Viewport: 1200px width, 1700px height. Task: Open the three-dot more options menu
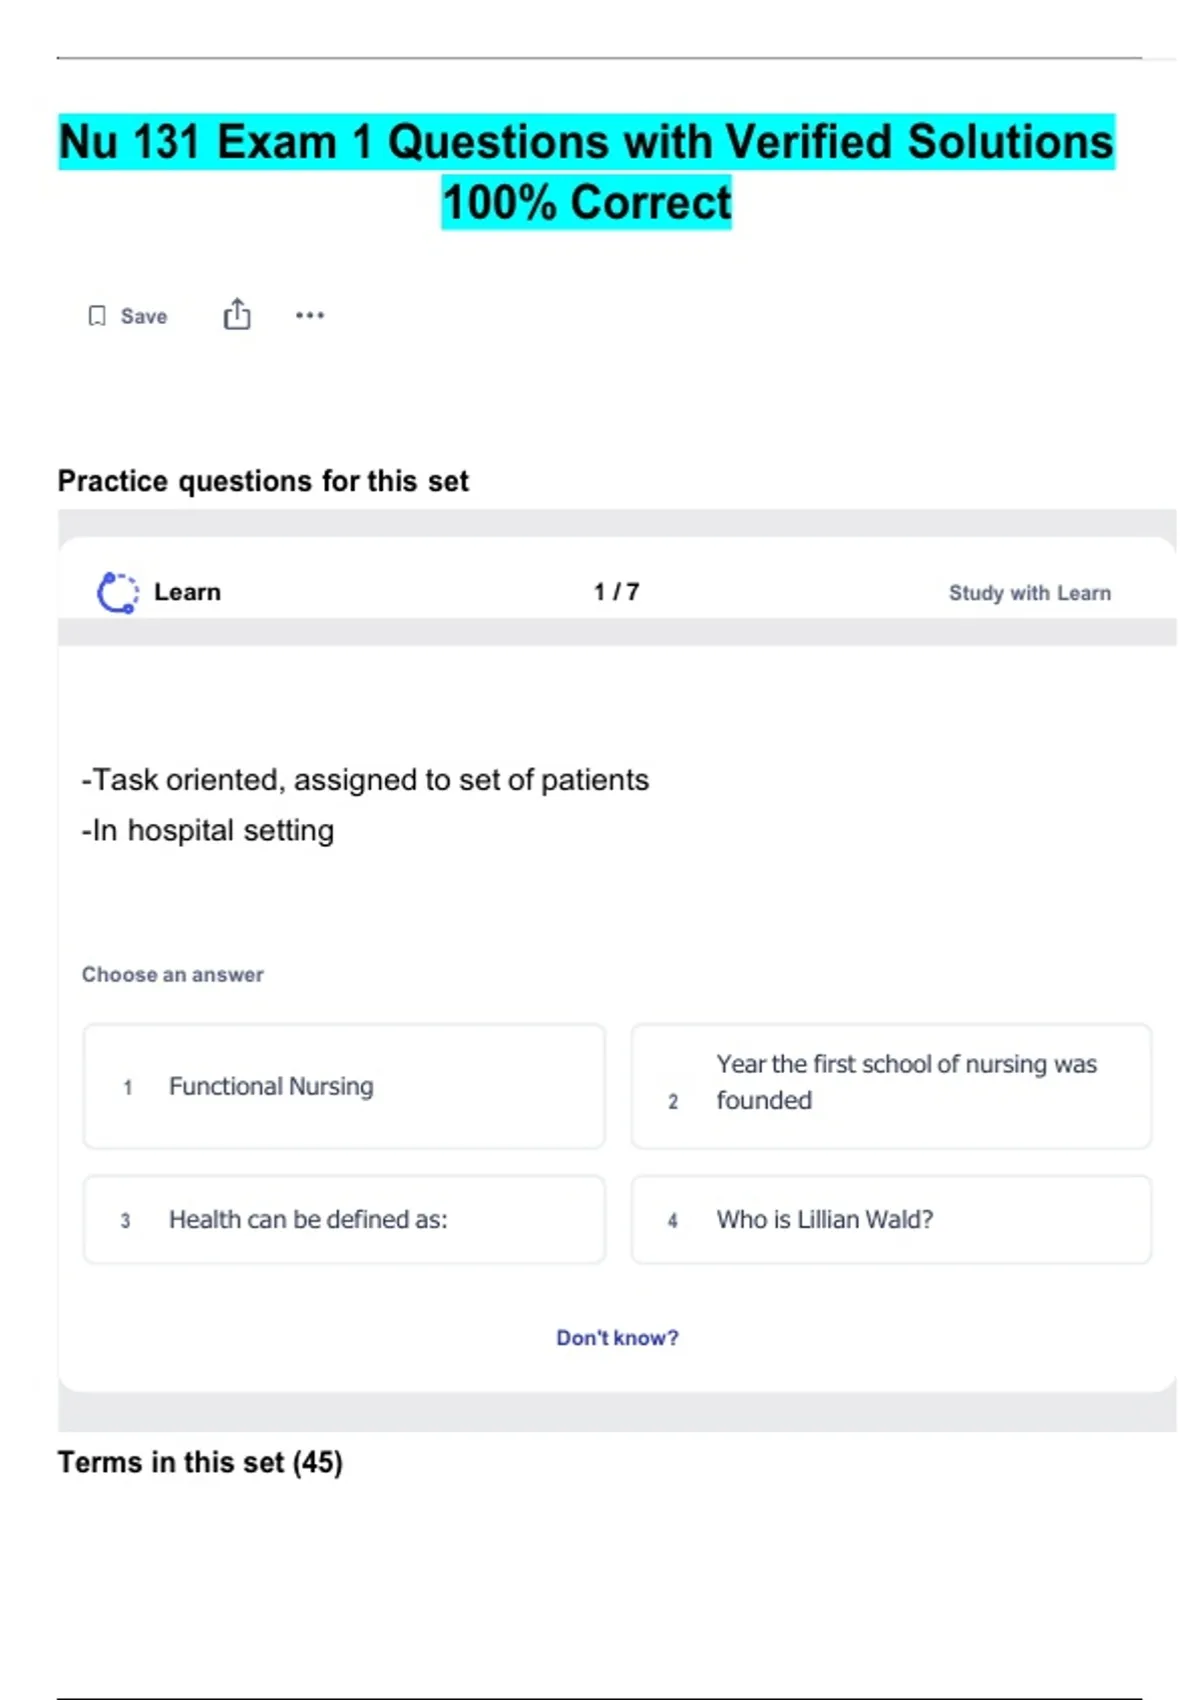tap(310, 316)
